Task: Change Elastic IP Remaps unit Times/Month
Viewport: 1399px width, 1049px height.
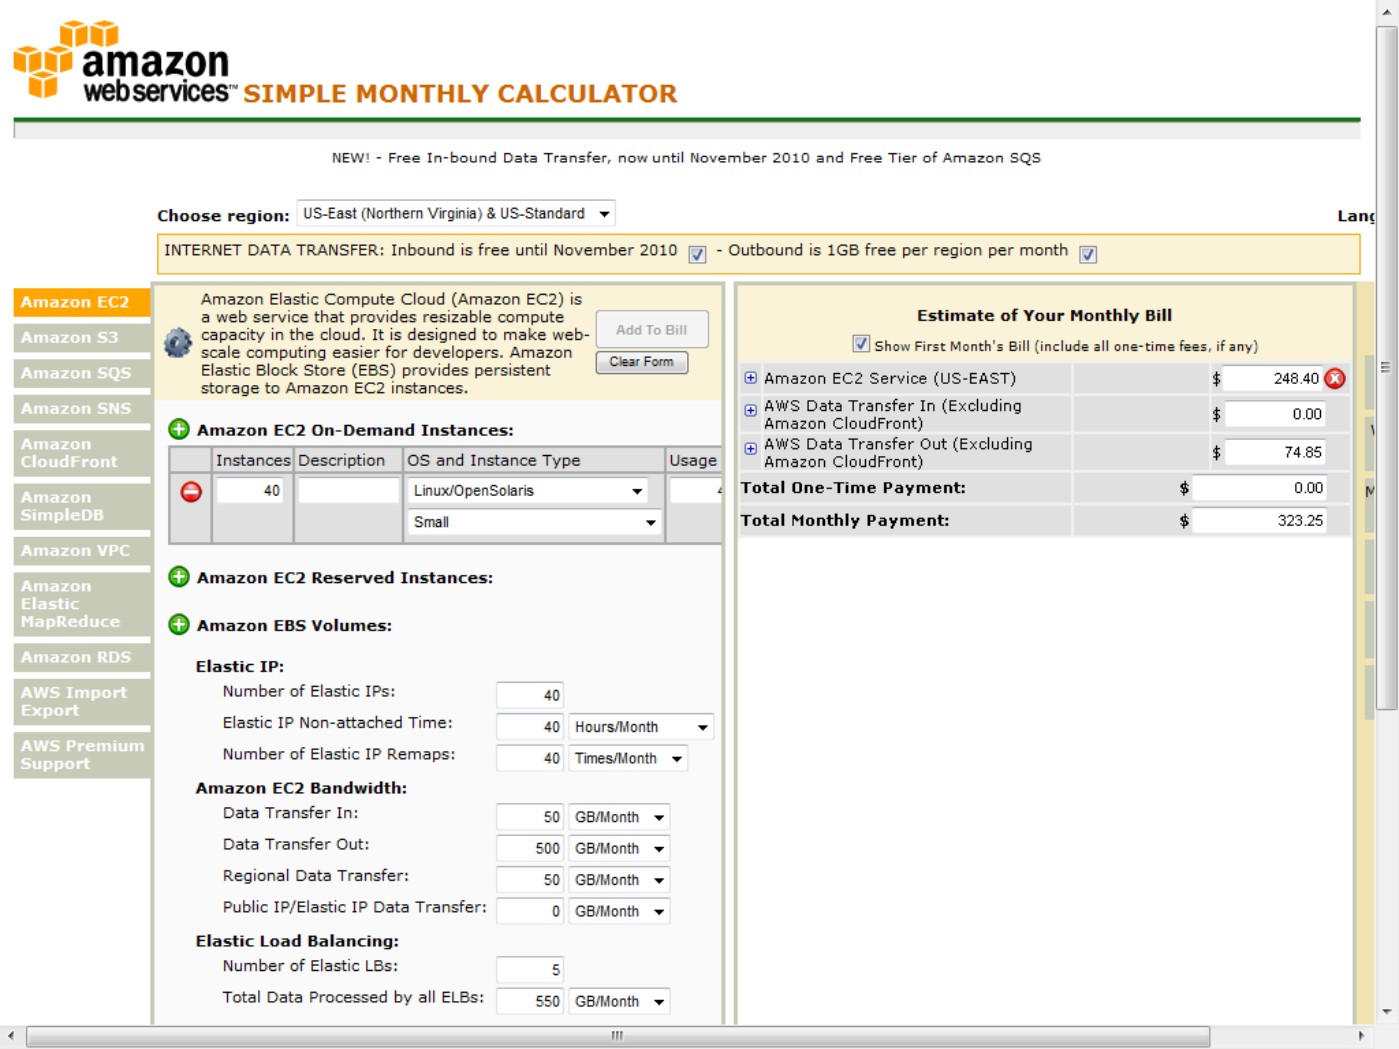Action: pos(628,758)
